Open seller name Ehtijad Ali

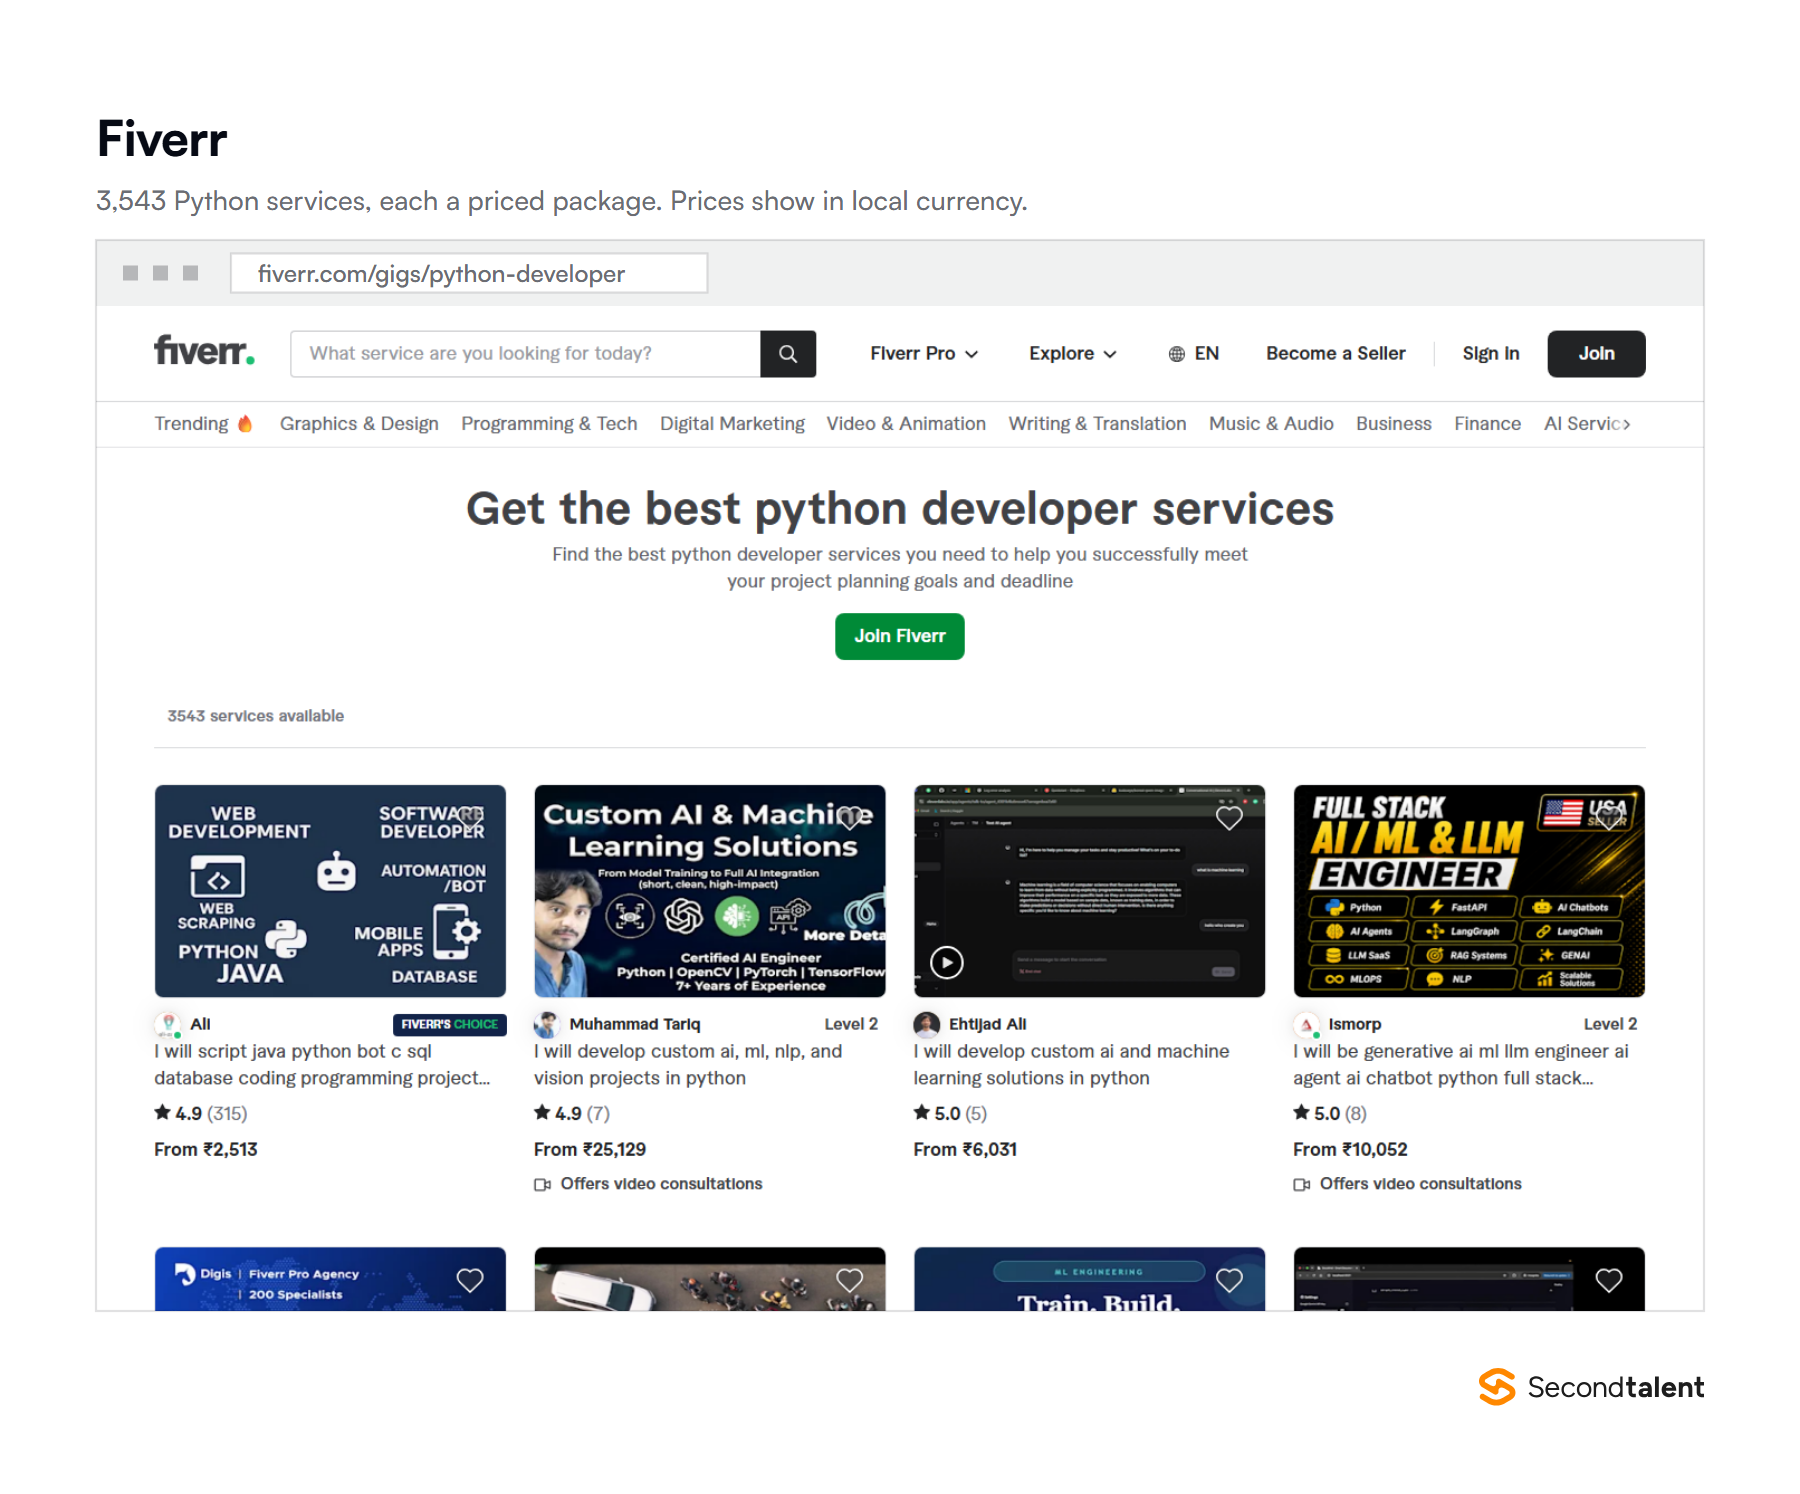click(x=988, y=1024)
